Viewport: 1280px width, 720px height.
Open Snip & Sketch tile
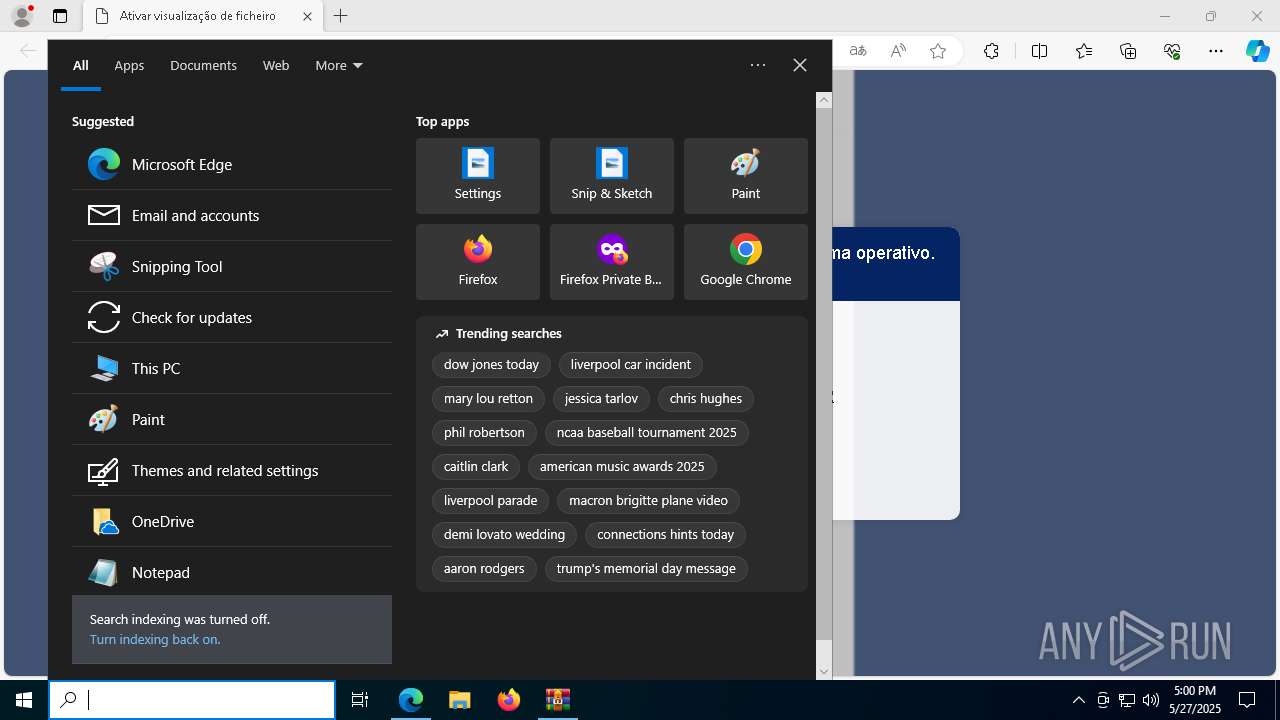point(612,176)
